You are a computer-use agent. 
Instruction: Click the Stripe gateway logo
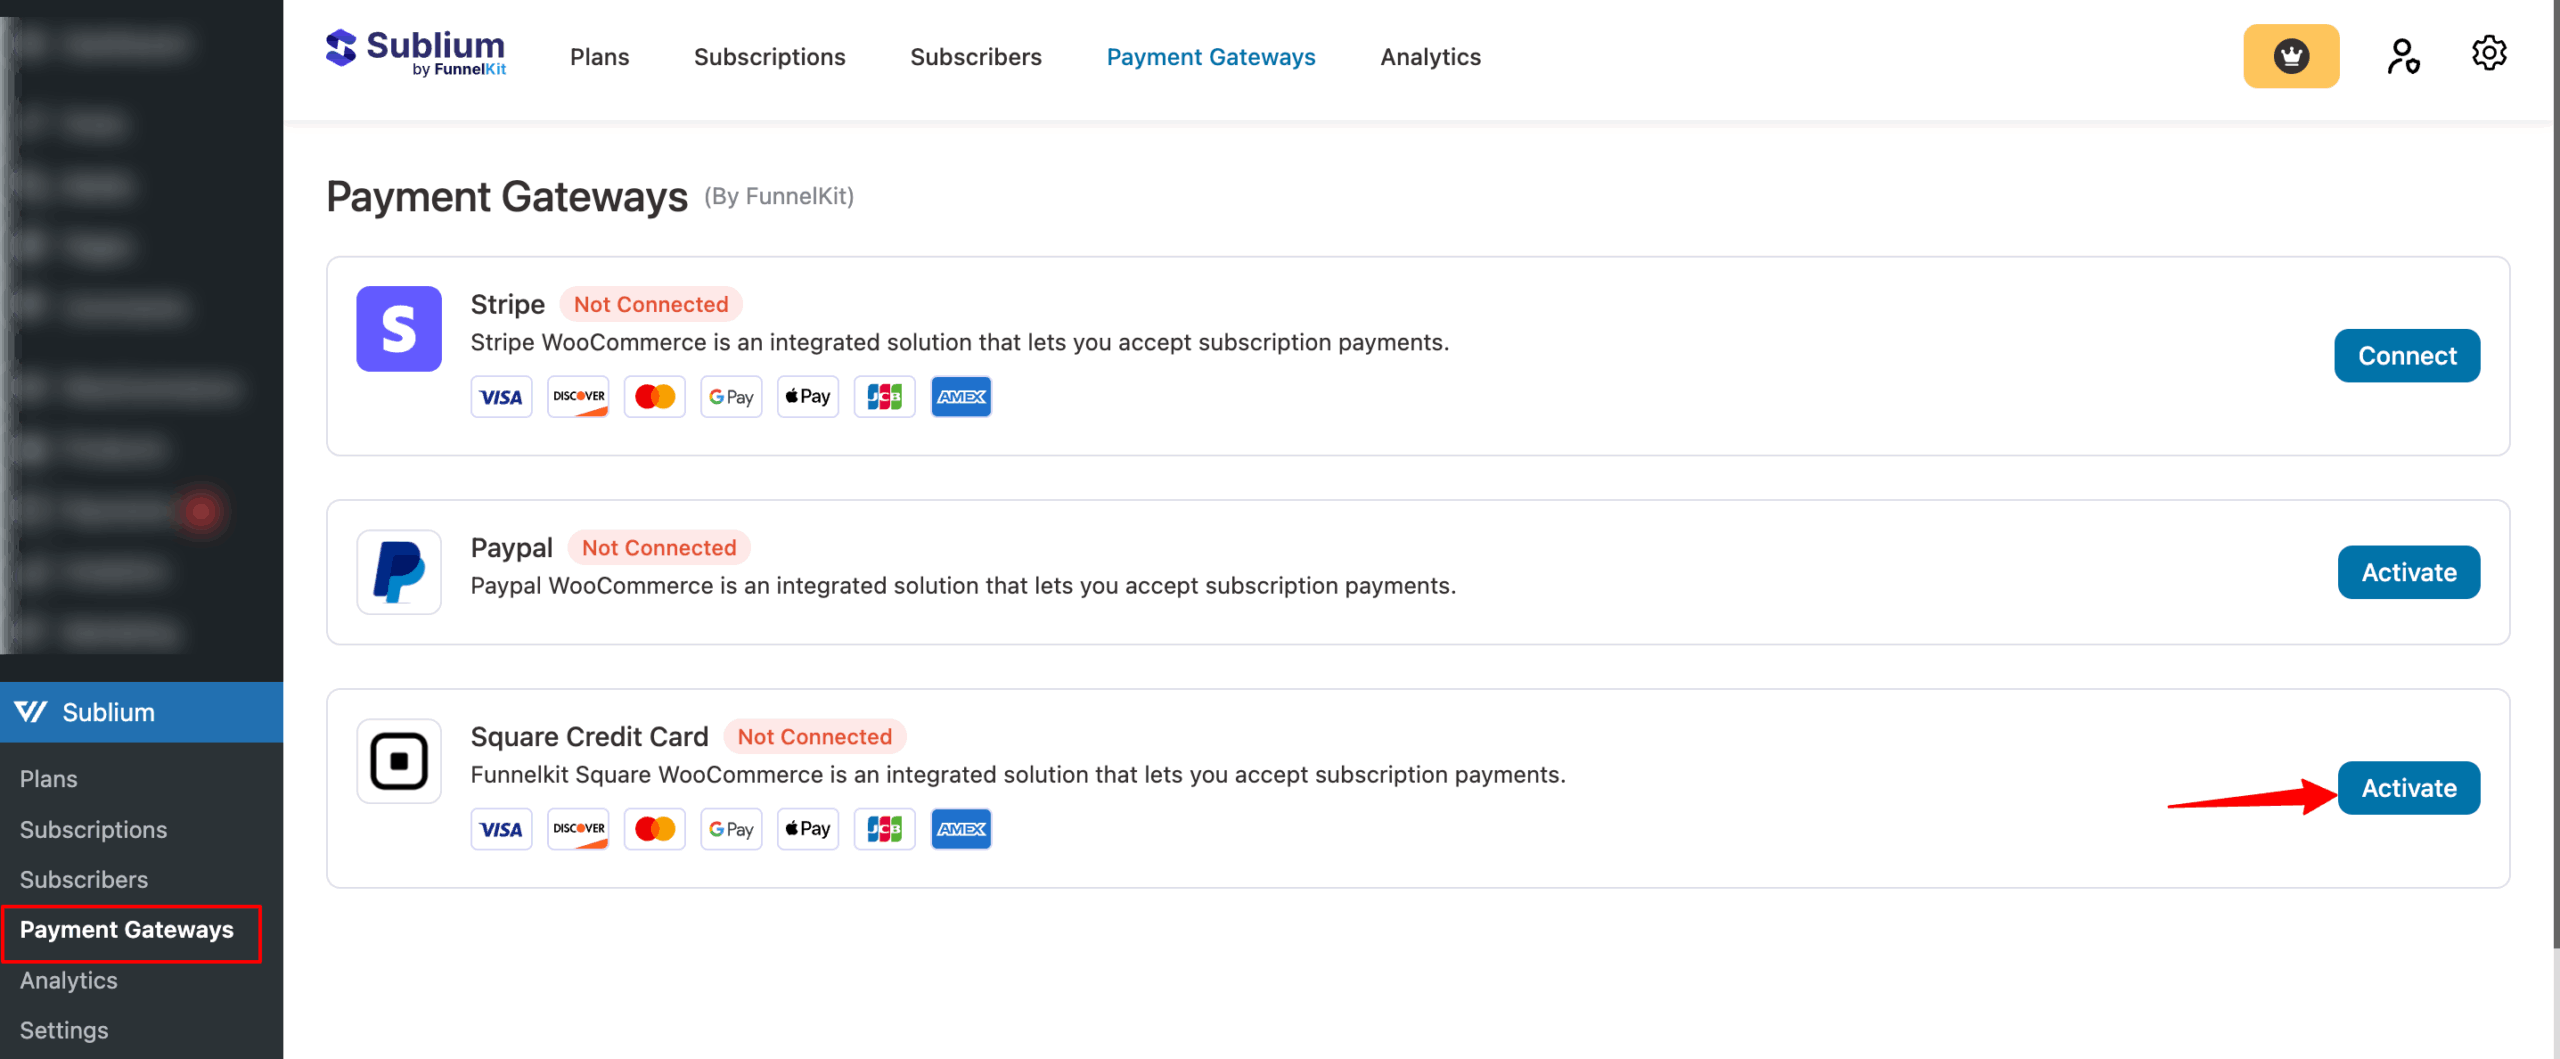(x=399, y=329)
